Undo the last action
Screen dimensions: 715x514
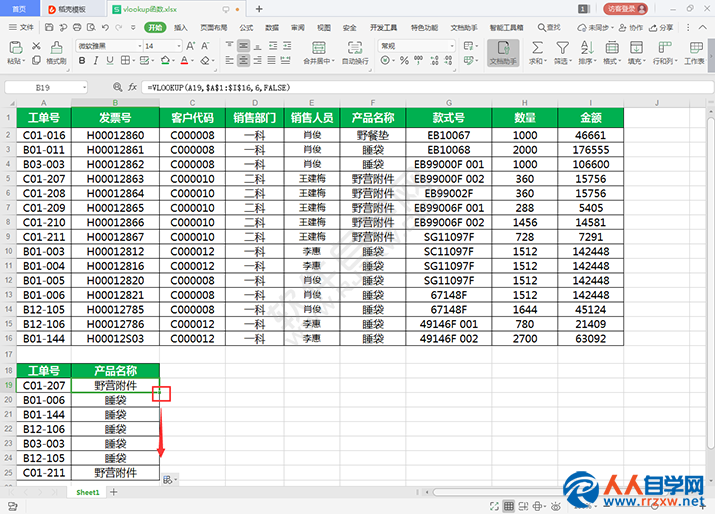point(105,27)
